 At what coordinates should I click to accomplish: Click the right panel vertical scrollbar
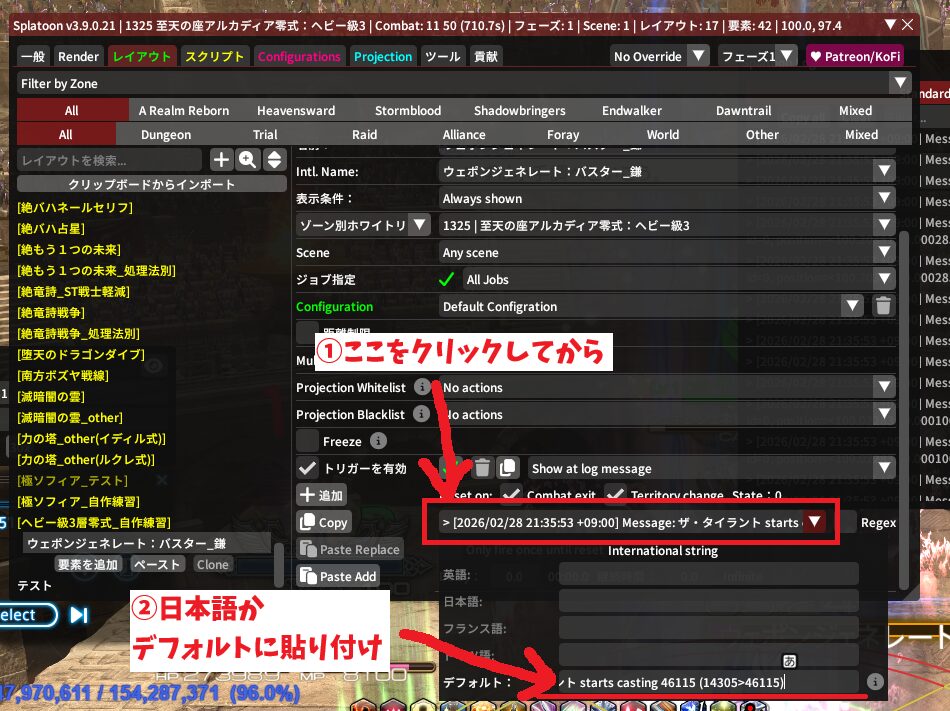[x=905, y=400]
